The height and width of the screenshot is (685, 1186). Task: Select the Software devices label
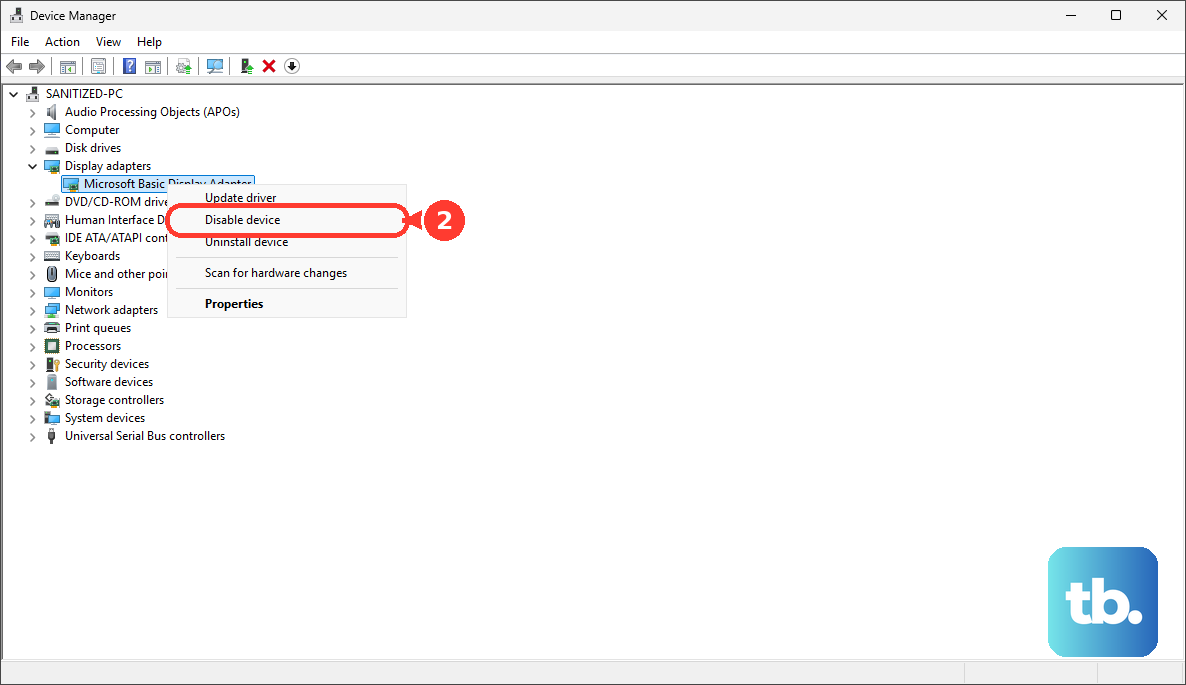[109, 382]
